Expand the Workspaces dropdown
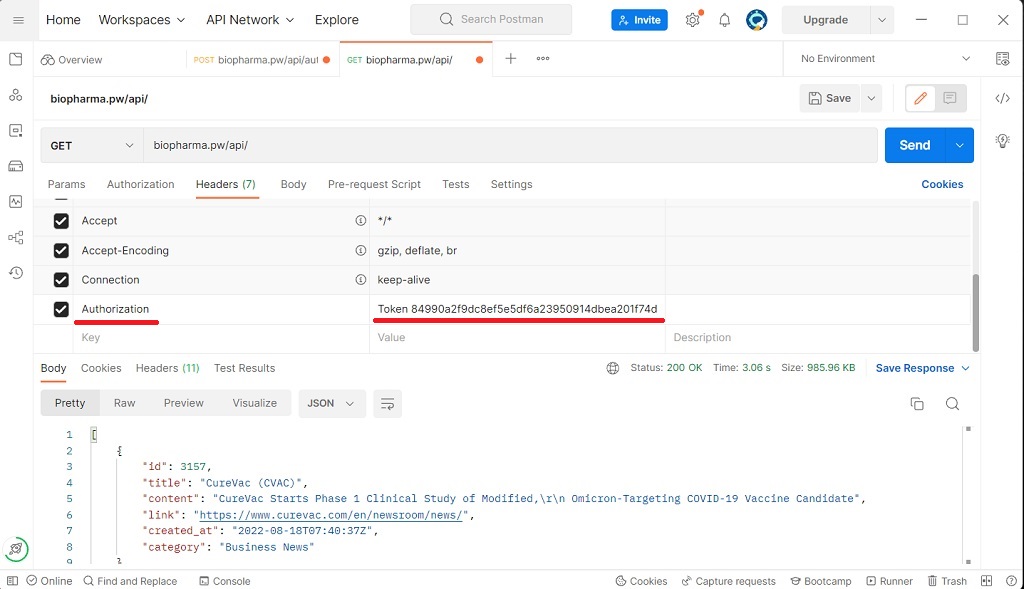 142,20
